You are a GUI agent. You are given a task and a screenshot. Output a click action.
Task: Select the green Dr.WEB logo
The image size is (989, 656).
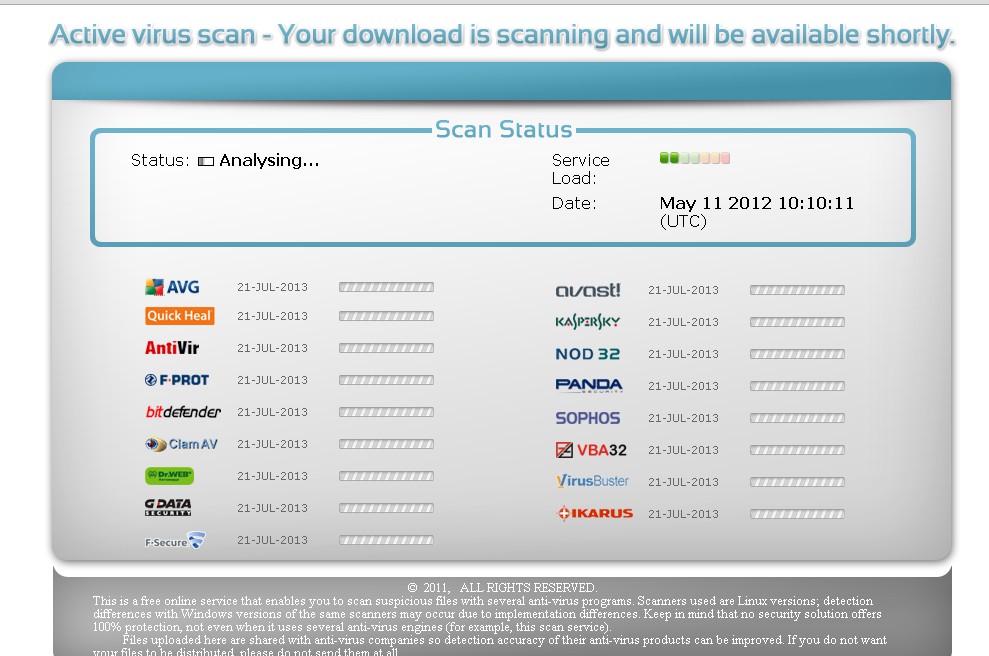[x=169, y=476]
